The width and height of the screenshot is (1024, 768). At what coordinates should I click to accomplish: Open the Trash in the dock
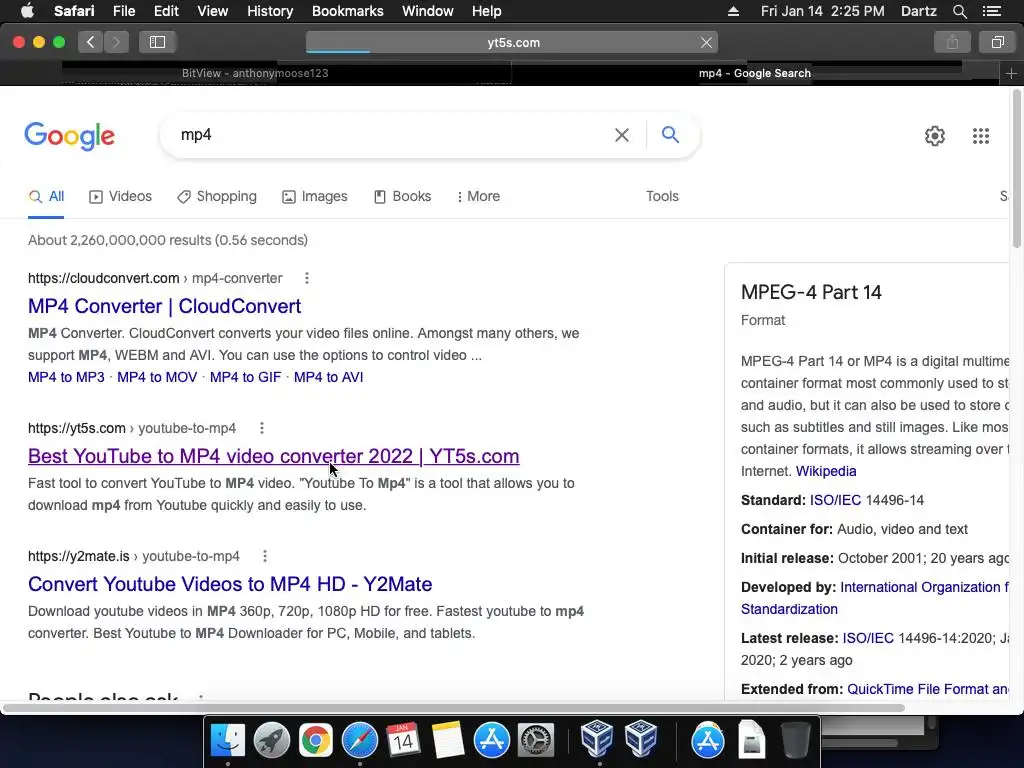(796, 740)
